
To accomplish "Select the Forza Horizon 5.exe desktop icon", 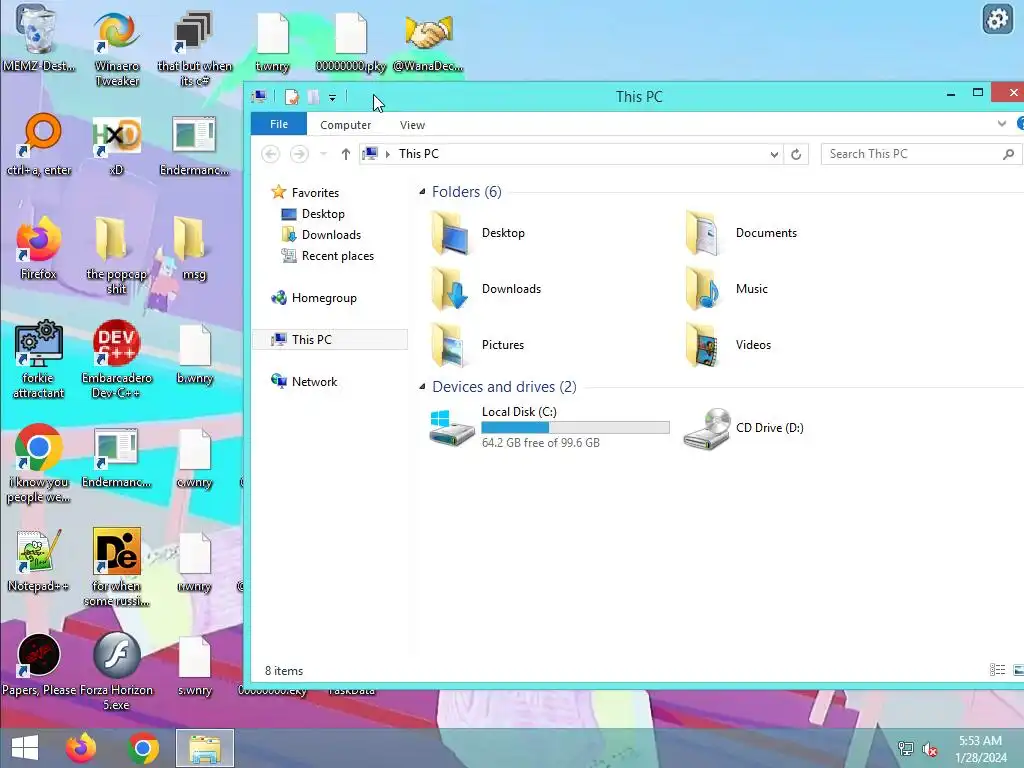I will tap(116, 671).
